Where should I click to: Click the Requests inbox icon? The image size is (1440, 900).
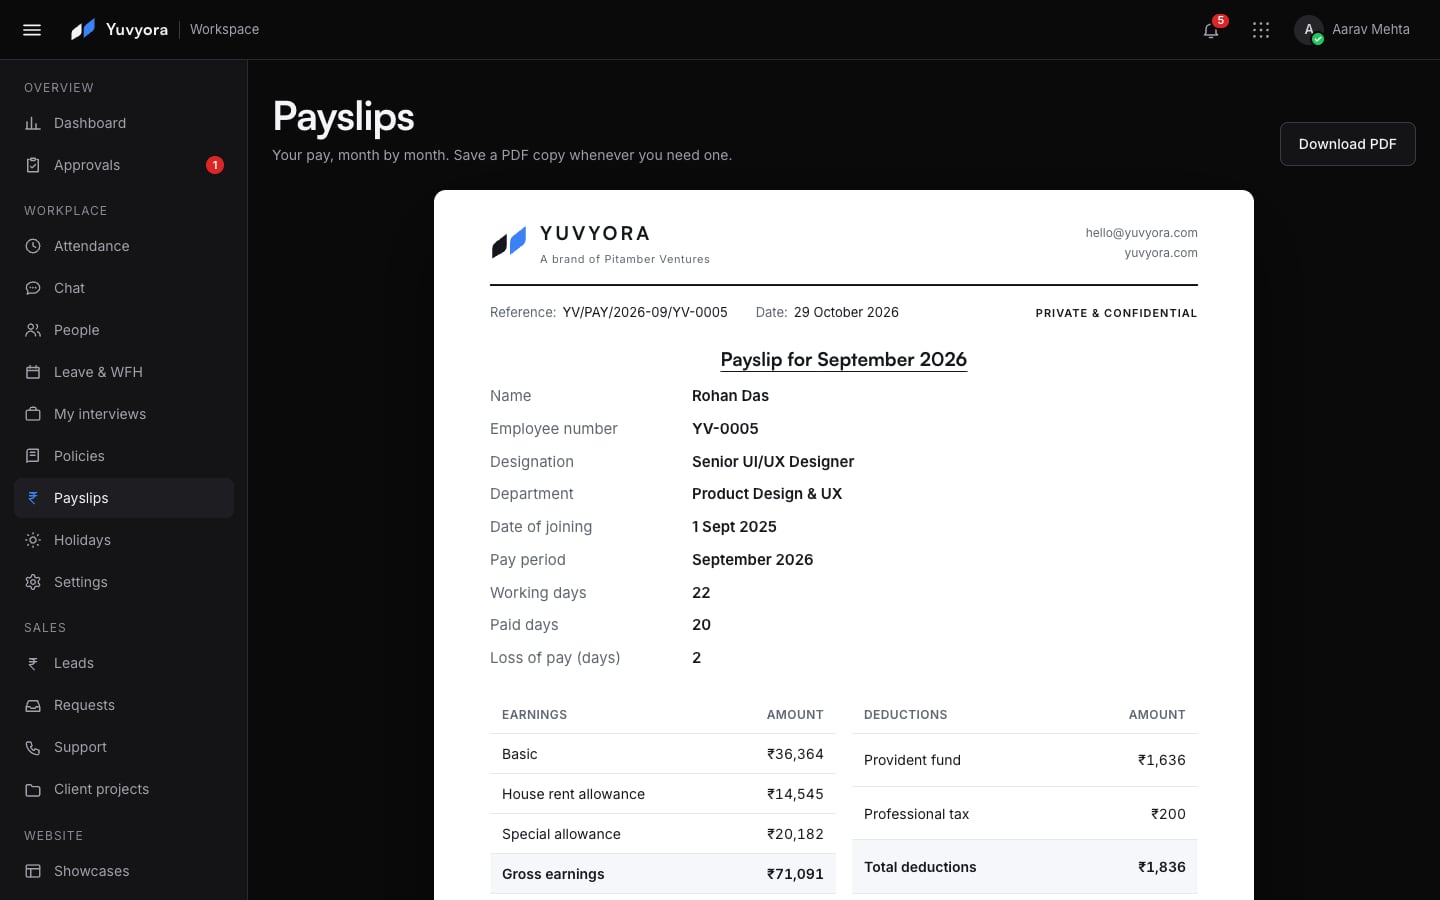(x=33, y=705)
